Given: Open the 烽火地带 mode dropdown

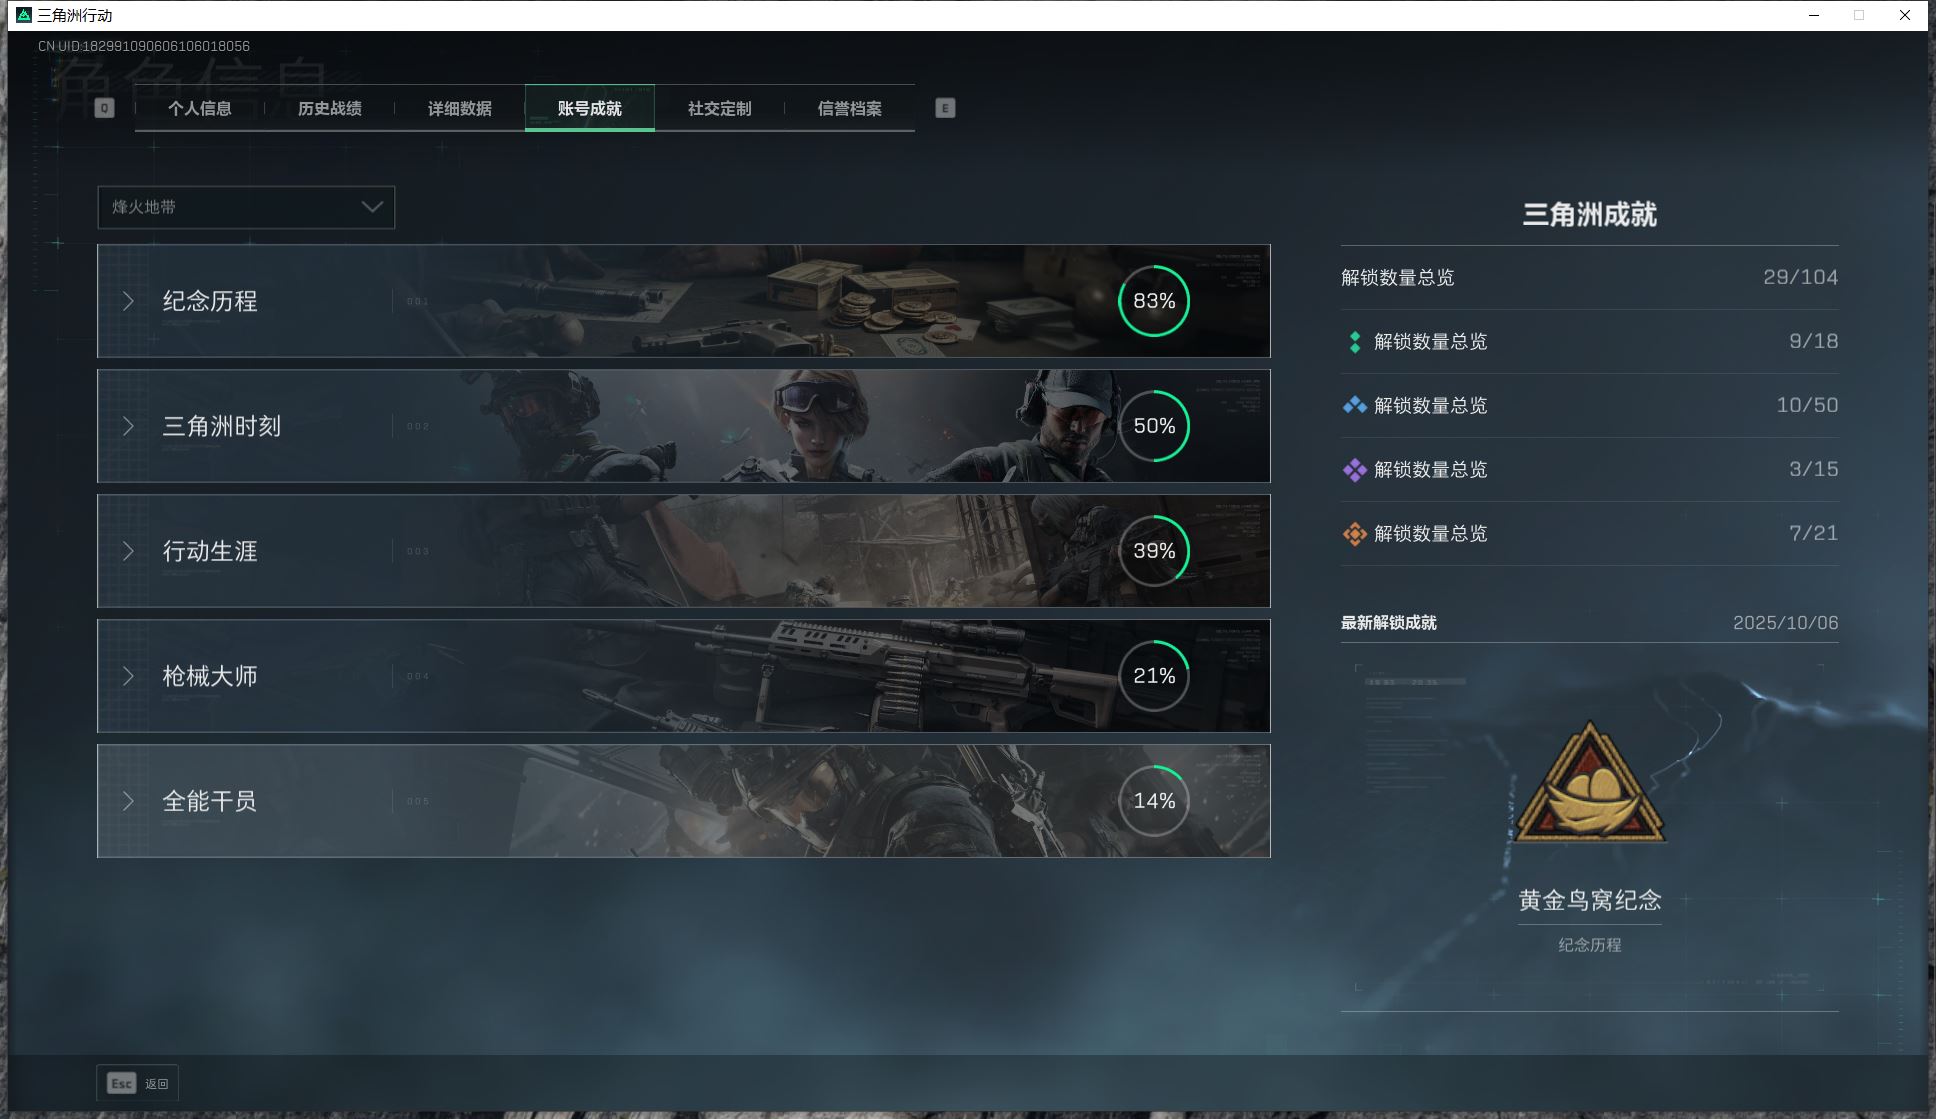Looking at the screenshot, I should [x=246, y=207].
